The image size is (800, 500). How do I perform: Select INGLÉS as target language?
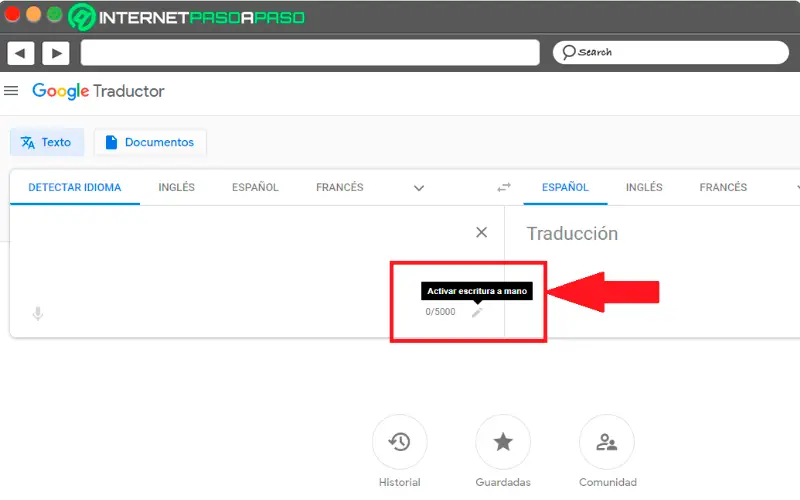(x=644, y=187)
